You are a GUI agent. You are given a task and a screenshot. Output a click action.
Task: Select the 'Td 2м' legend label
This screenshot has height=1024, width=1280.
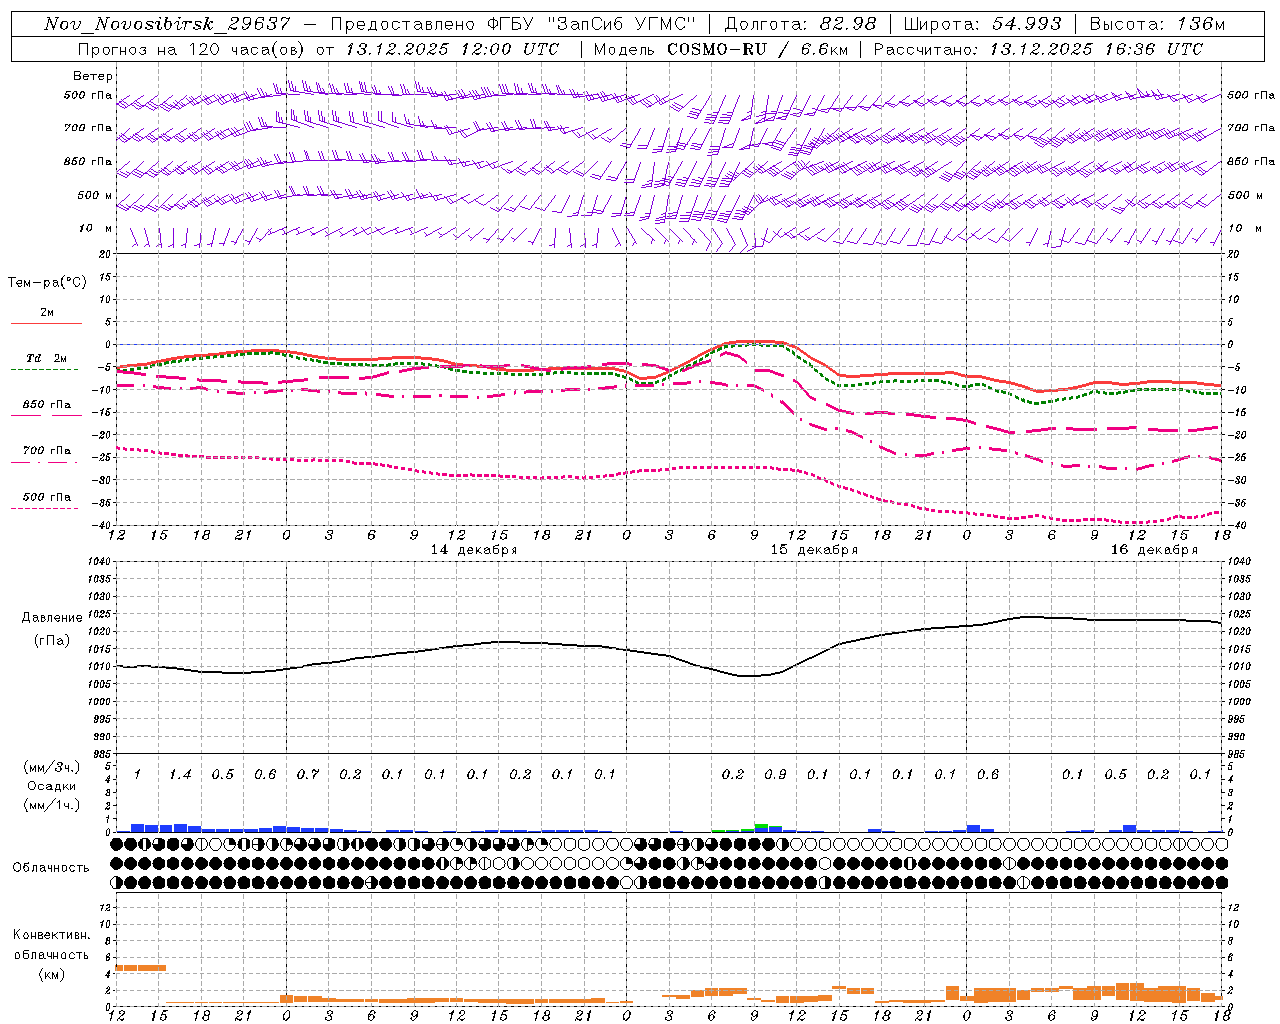tap(47, 358)
